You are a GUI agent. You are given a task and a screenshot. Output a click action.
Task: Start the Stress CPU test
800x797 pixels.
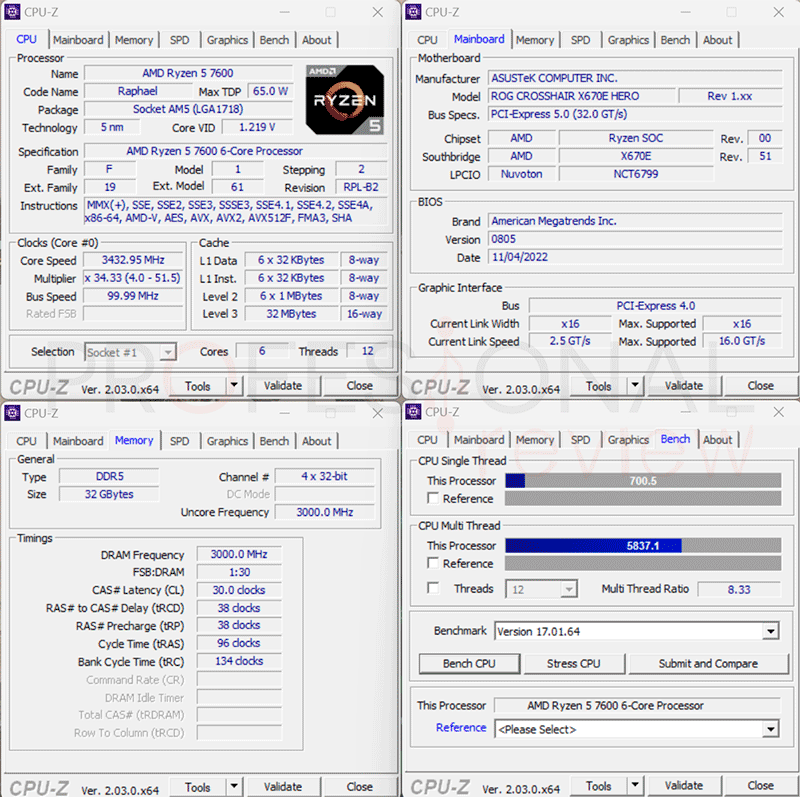573,663
